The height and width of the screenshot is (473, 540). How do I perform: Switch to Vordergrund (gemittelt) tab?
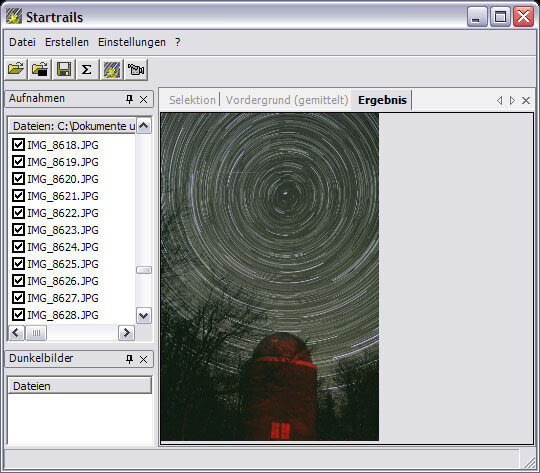287,100
